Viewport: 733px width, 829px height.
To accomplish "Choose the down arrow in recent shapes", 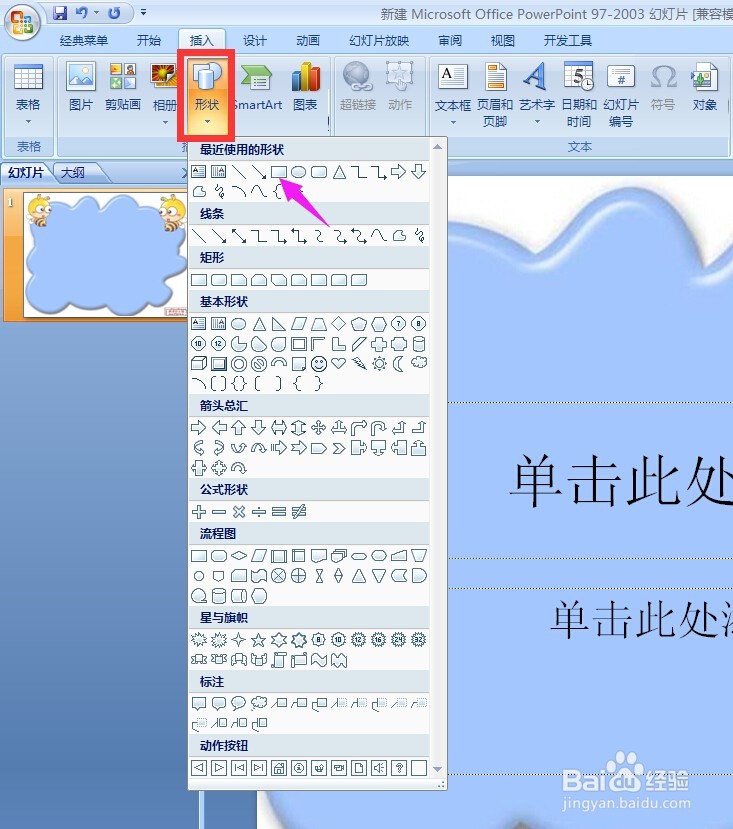I will tap(418, 172).
